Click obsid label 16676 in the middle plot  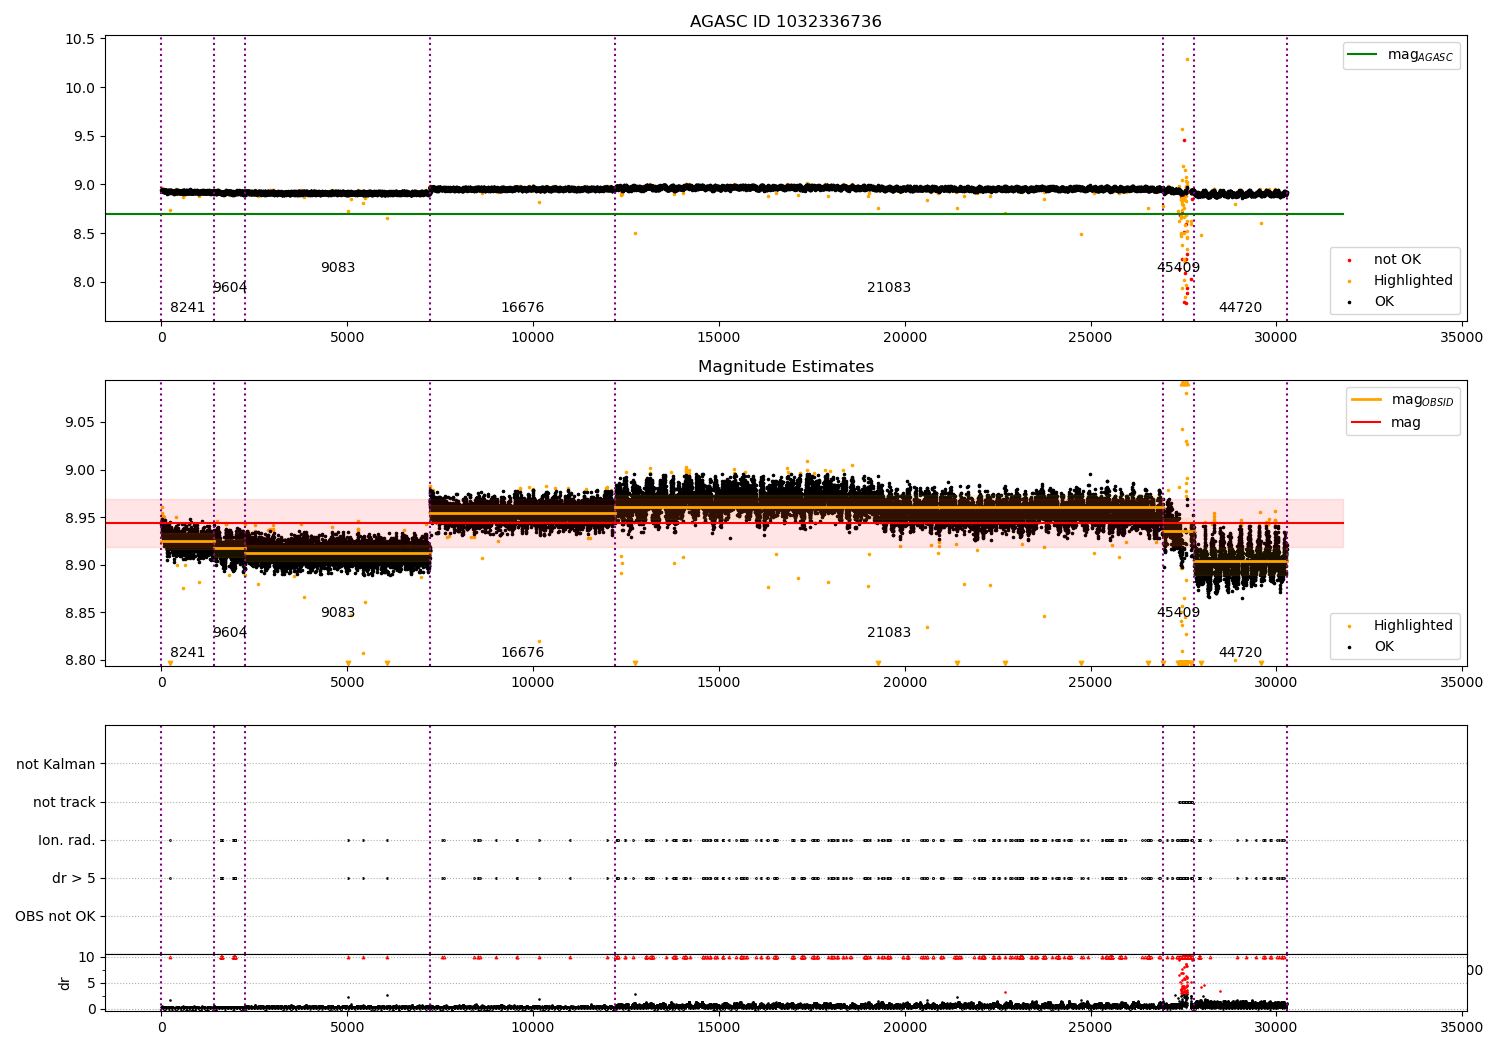[x=522, y=653]
